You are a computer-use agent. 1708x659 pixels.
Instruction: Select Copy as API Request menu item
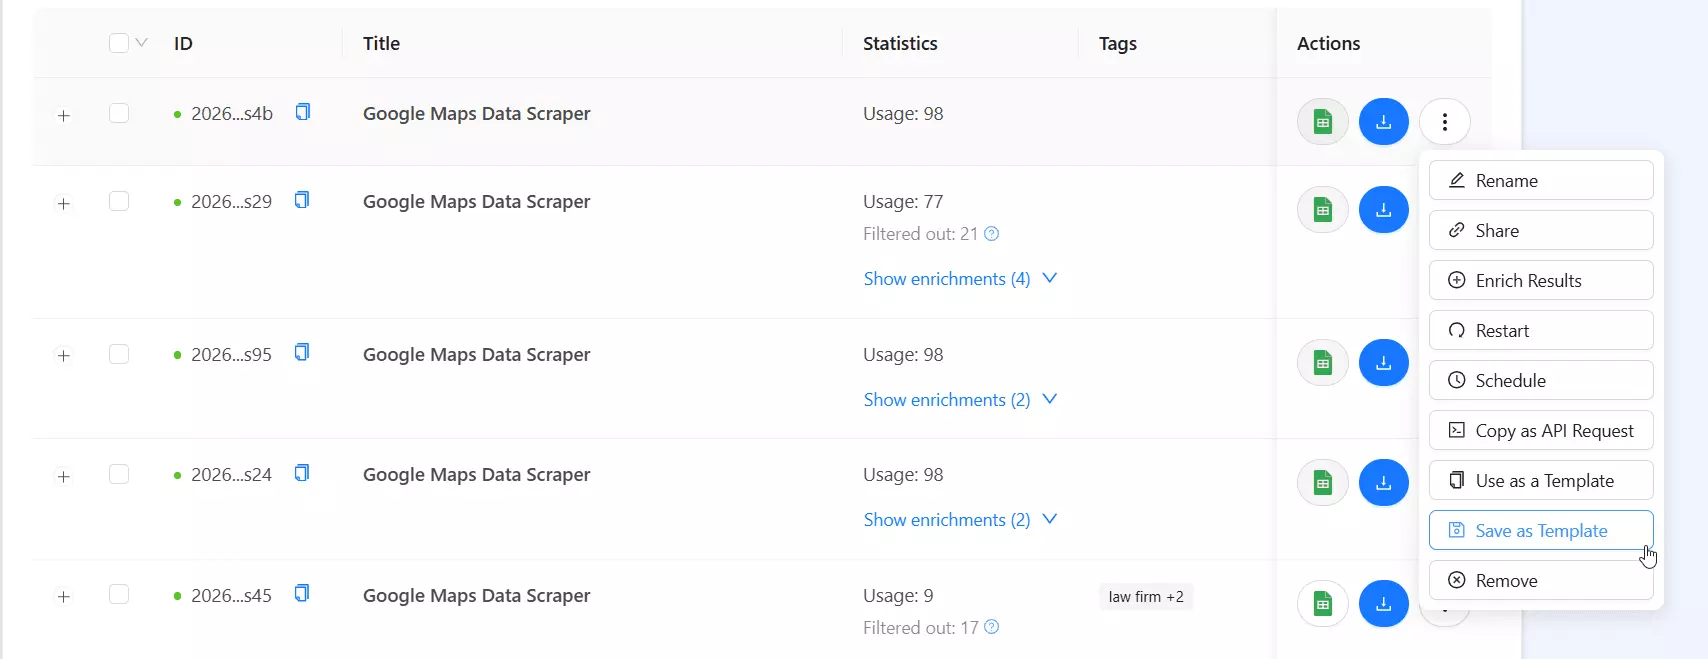point(1541,430)
